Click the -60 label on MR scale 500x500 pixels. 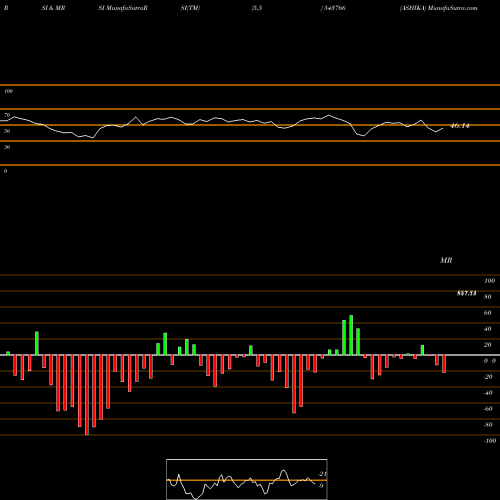point(488,409)
